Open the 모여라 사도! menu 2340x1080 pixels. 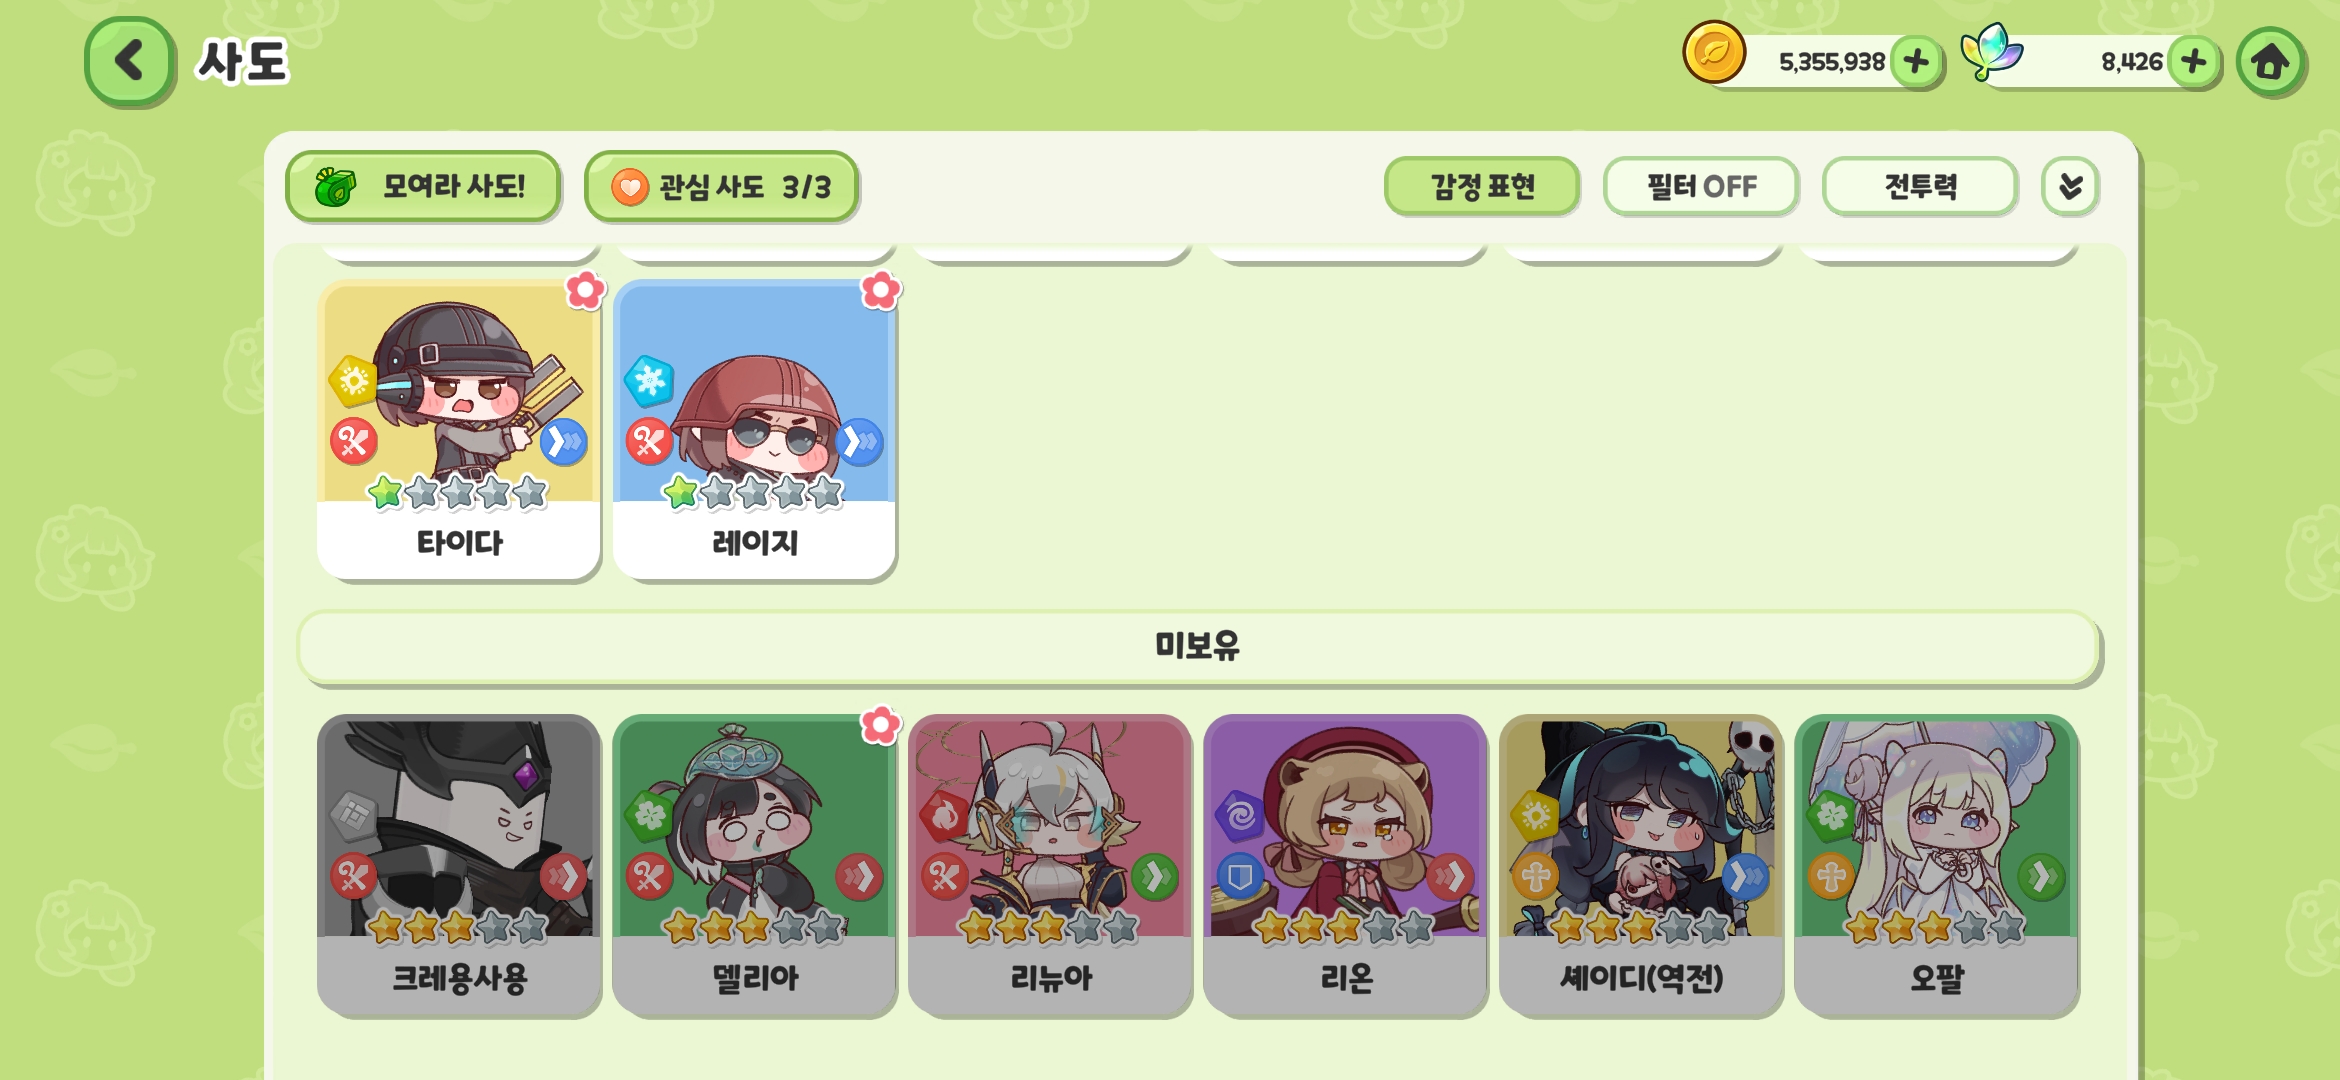pyautogui.click(x=422, y=186)
